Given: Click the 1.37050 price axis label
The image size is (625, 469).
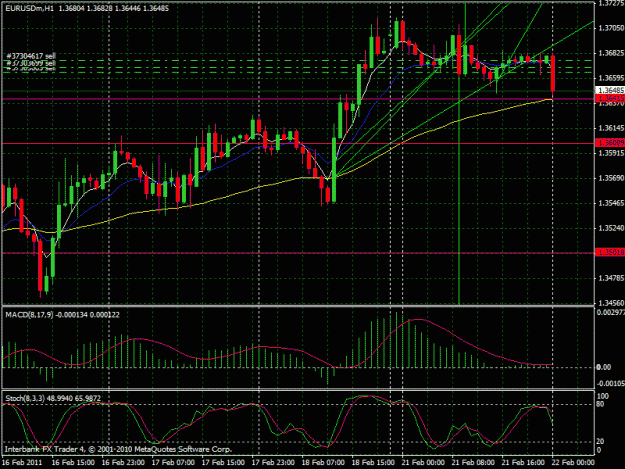Looking at the screenshot, I should [x=611, y=28].
